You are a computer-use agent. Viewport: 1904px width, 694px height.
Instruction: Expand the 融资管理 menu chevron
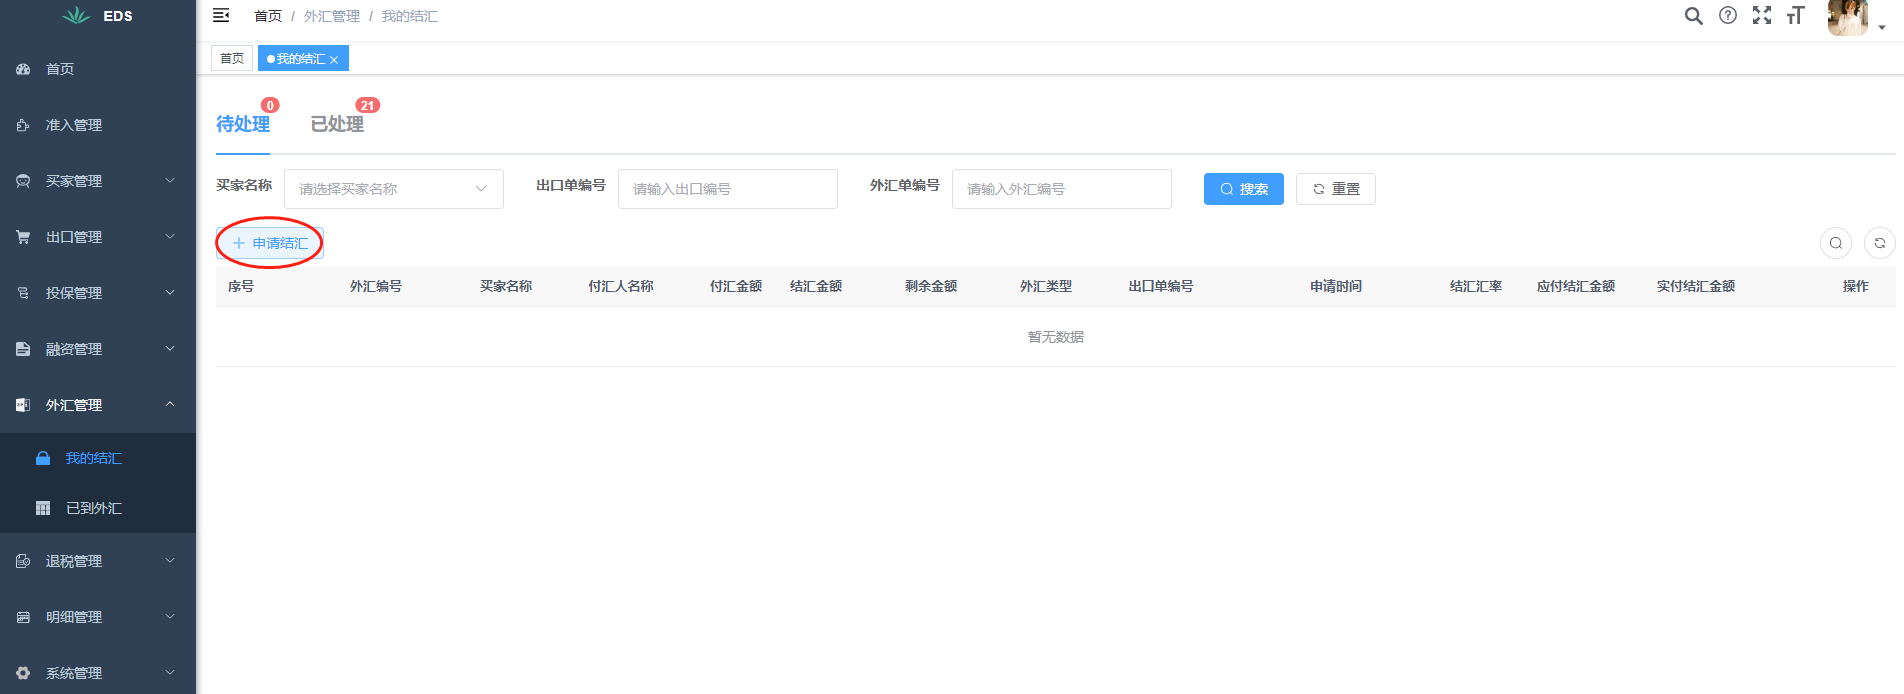tap(170, 349)
